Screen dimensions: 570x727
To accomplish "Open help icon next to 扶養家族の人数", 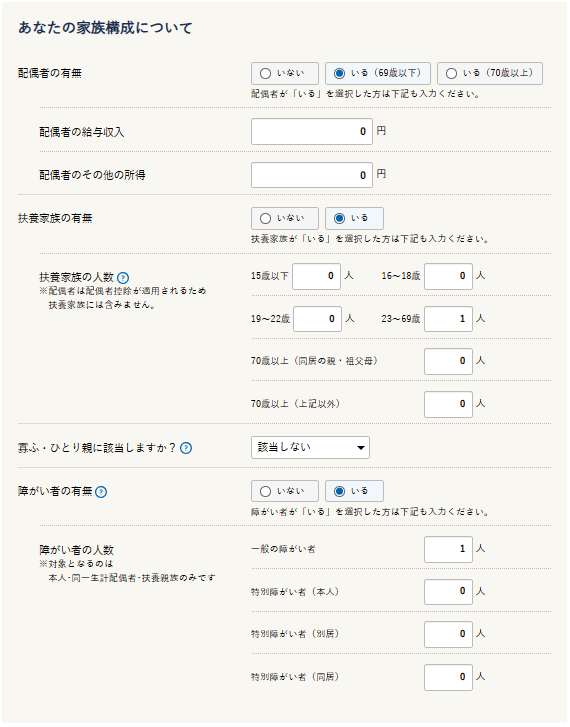I will 123,278.
